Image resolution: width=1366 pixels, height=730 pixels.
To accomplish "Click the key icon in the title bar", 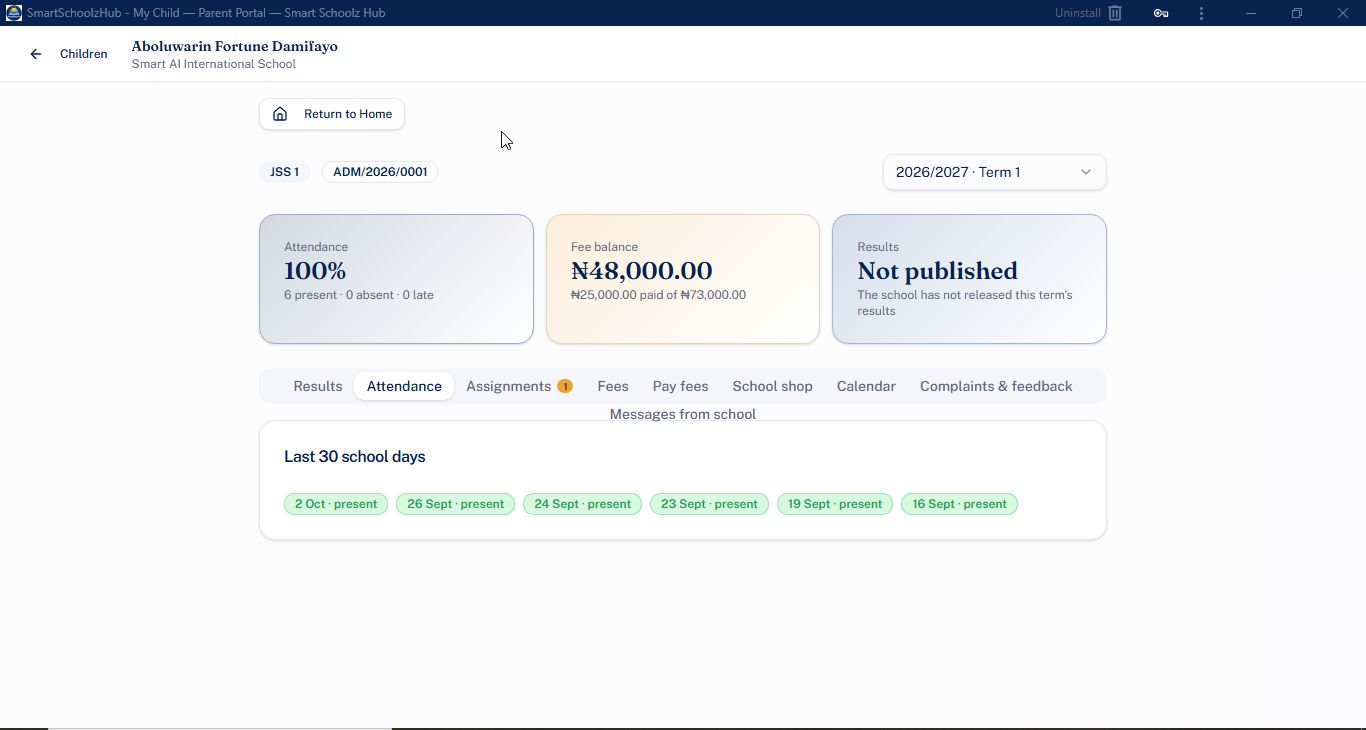I will 1161,13.
